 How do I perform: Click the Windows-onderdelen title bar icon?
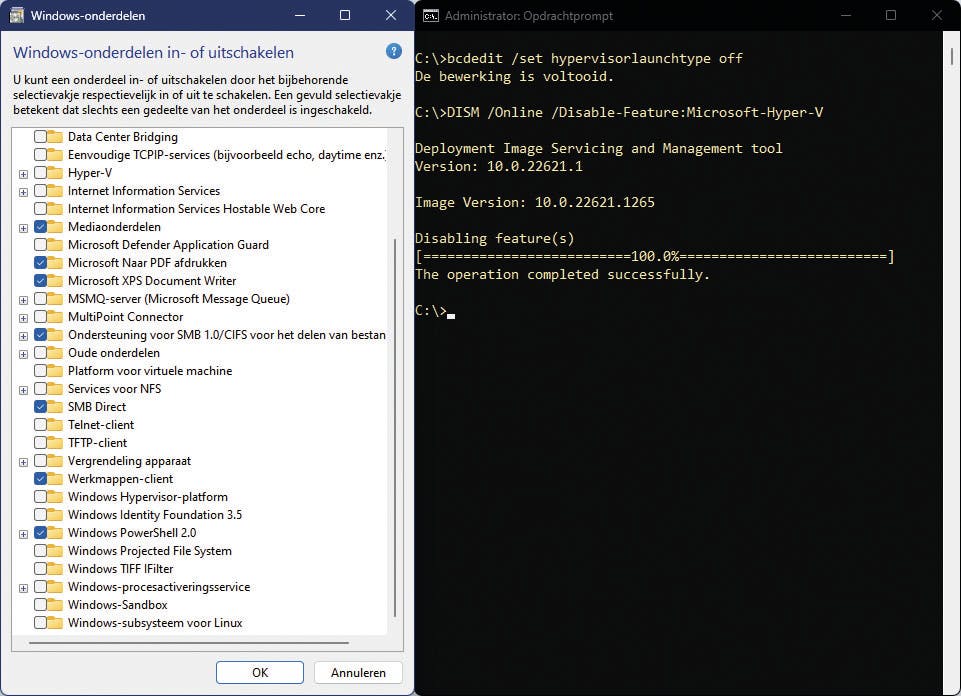pos(17,15)
